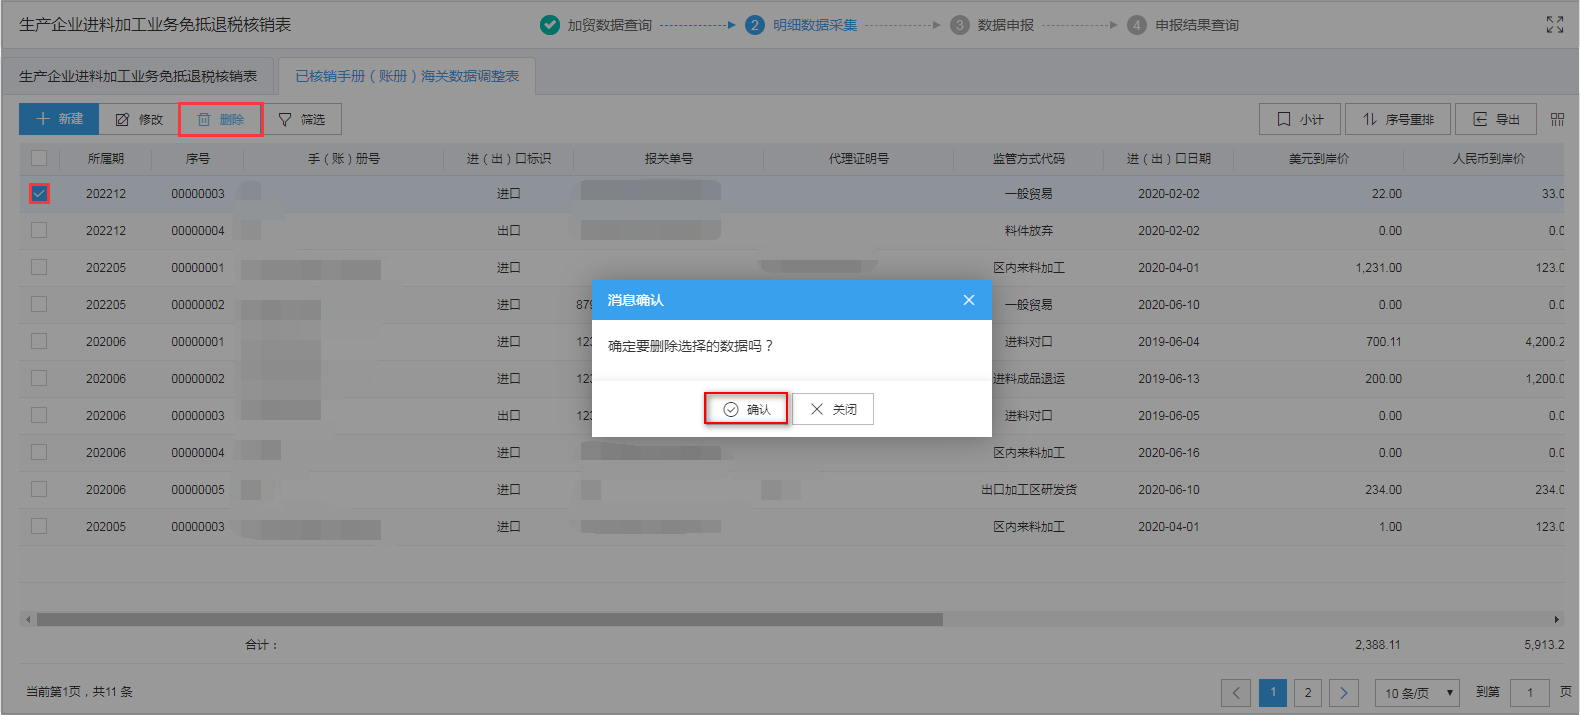Click the 序号重排 button
The image size is (1580, 715).
(x=1398, y=119)
